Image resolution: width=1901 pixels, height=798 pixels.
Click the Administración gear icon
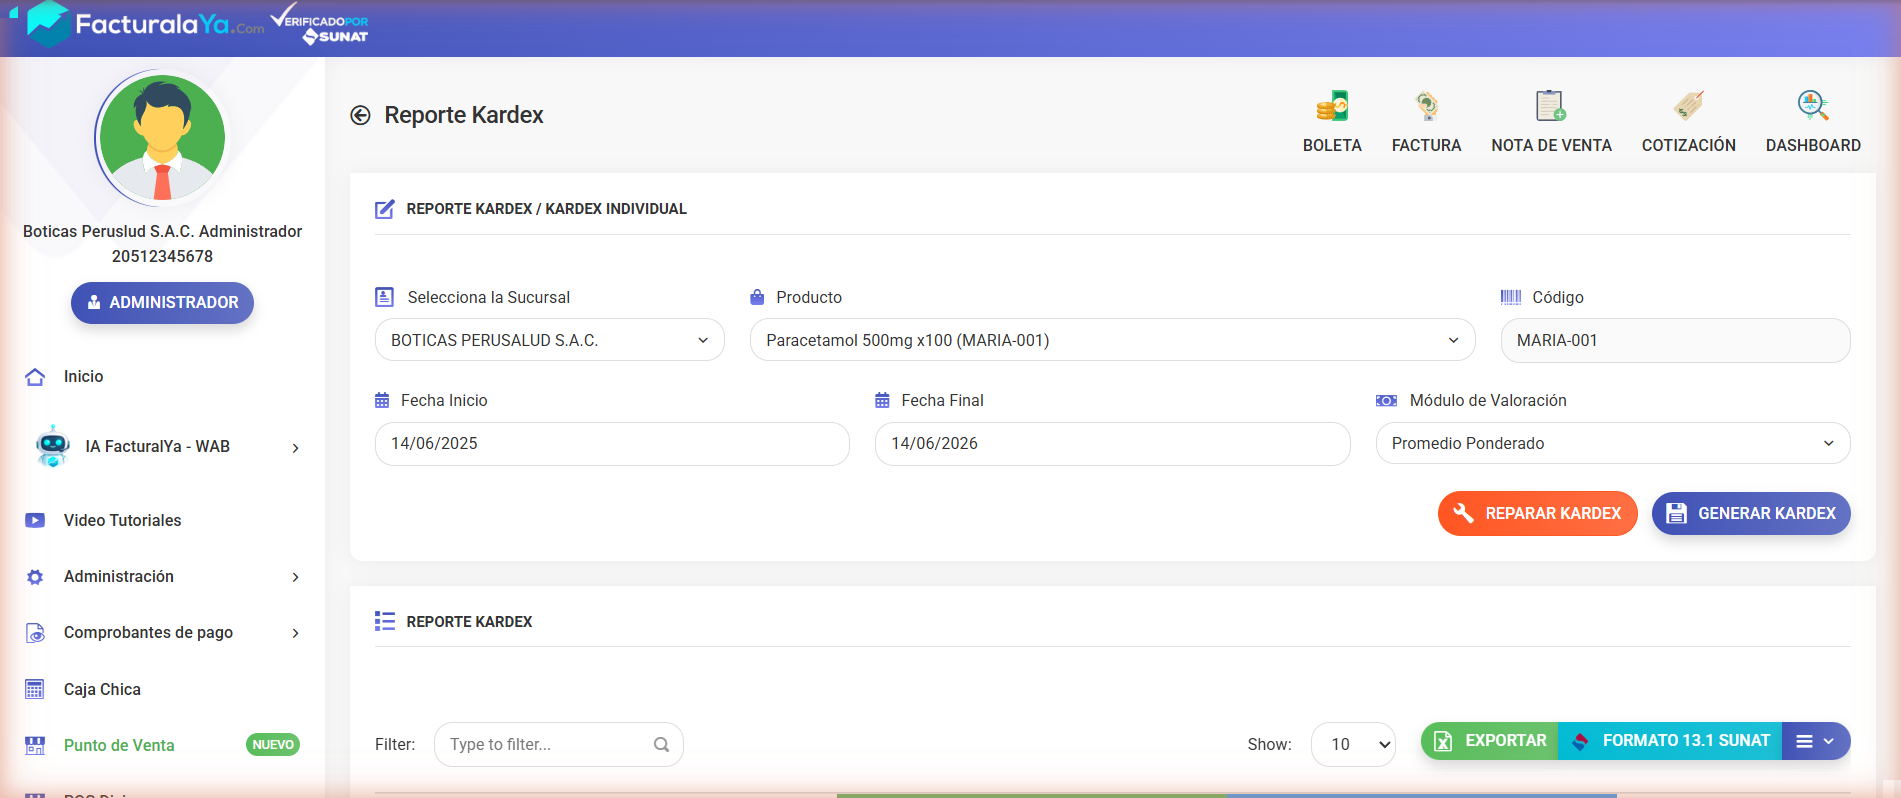pos(35,577)
